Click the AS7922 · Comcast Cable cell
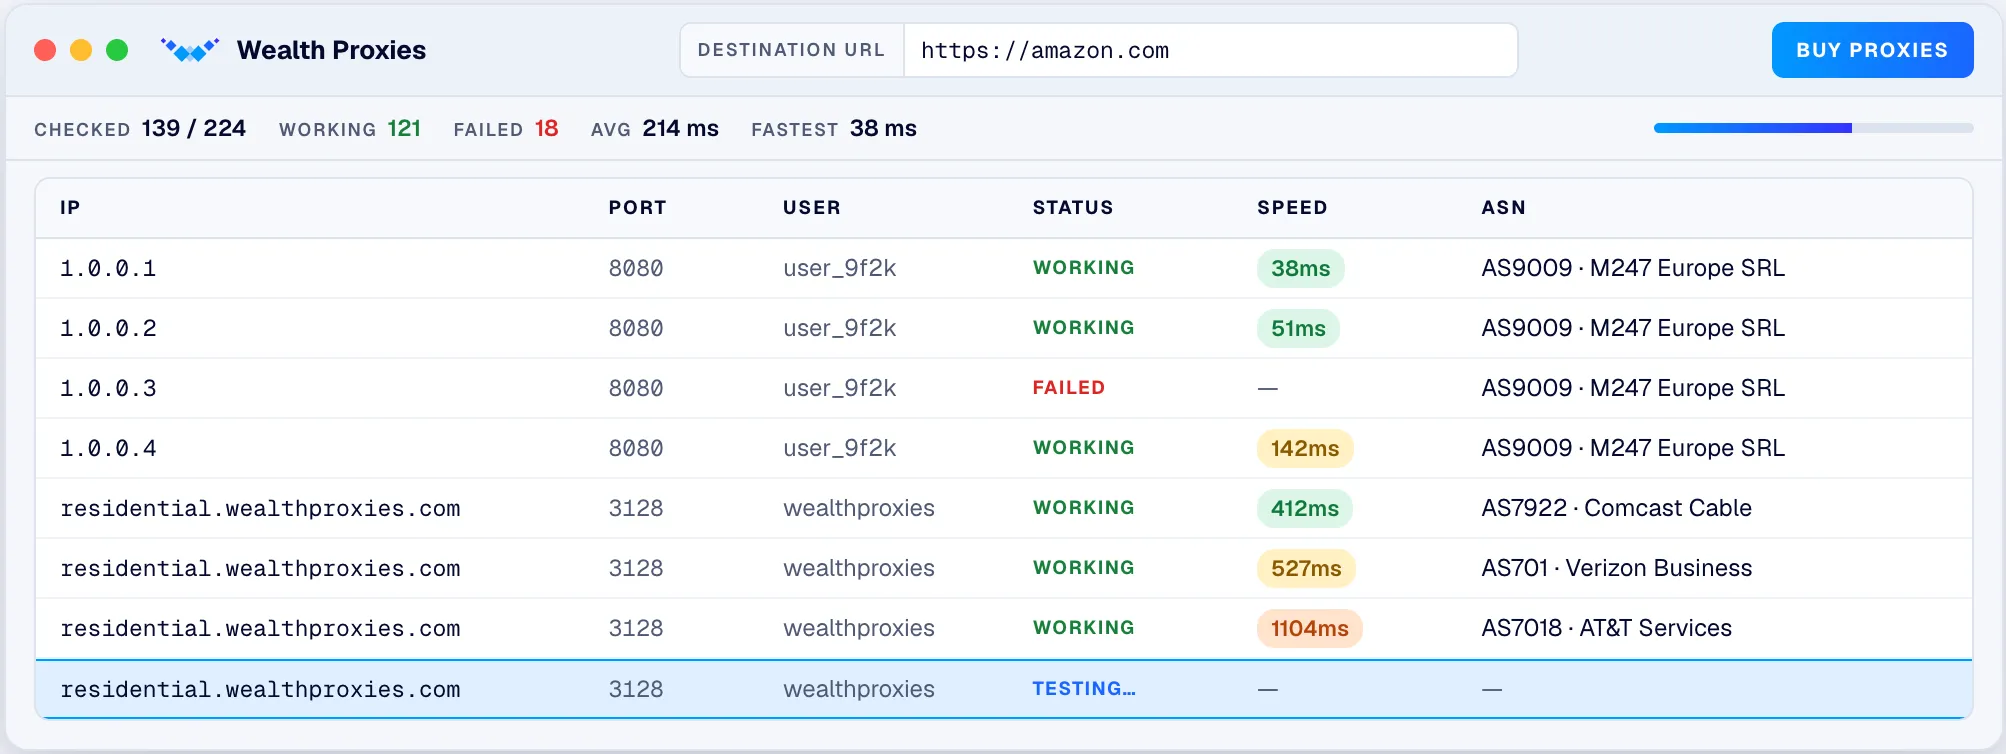This screenshot has height=754, width=2006. pos(1616,508)
